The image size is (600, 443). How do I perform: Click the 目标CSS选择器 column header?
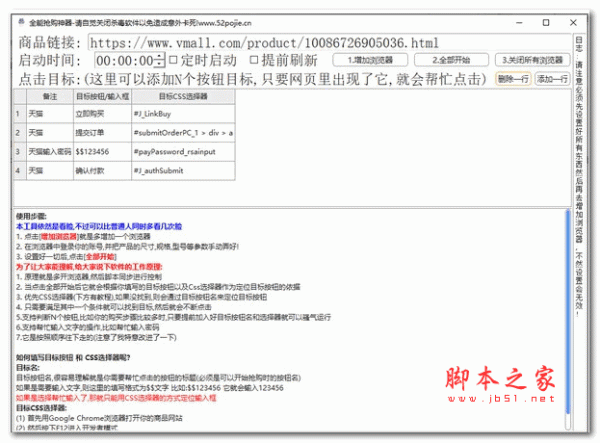coord(183,96)
